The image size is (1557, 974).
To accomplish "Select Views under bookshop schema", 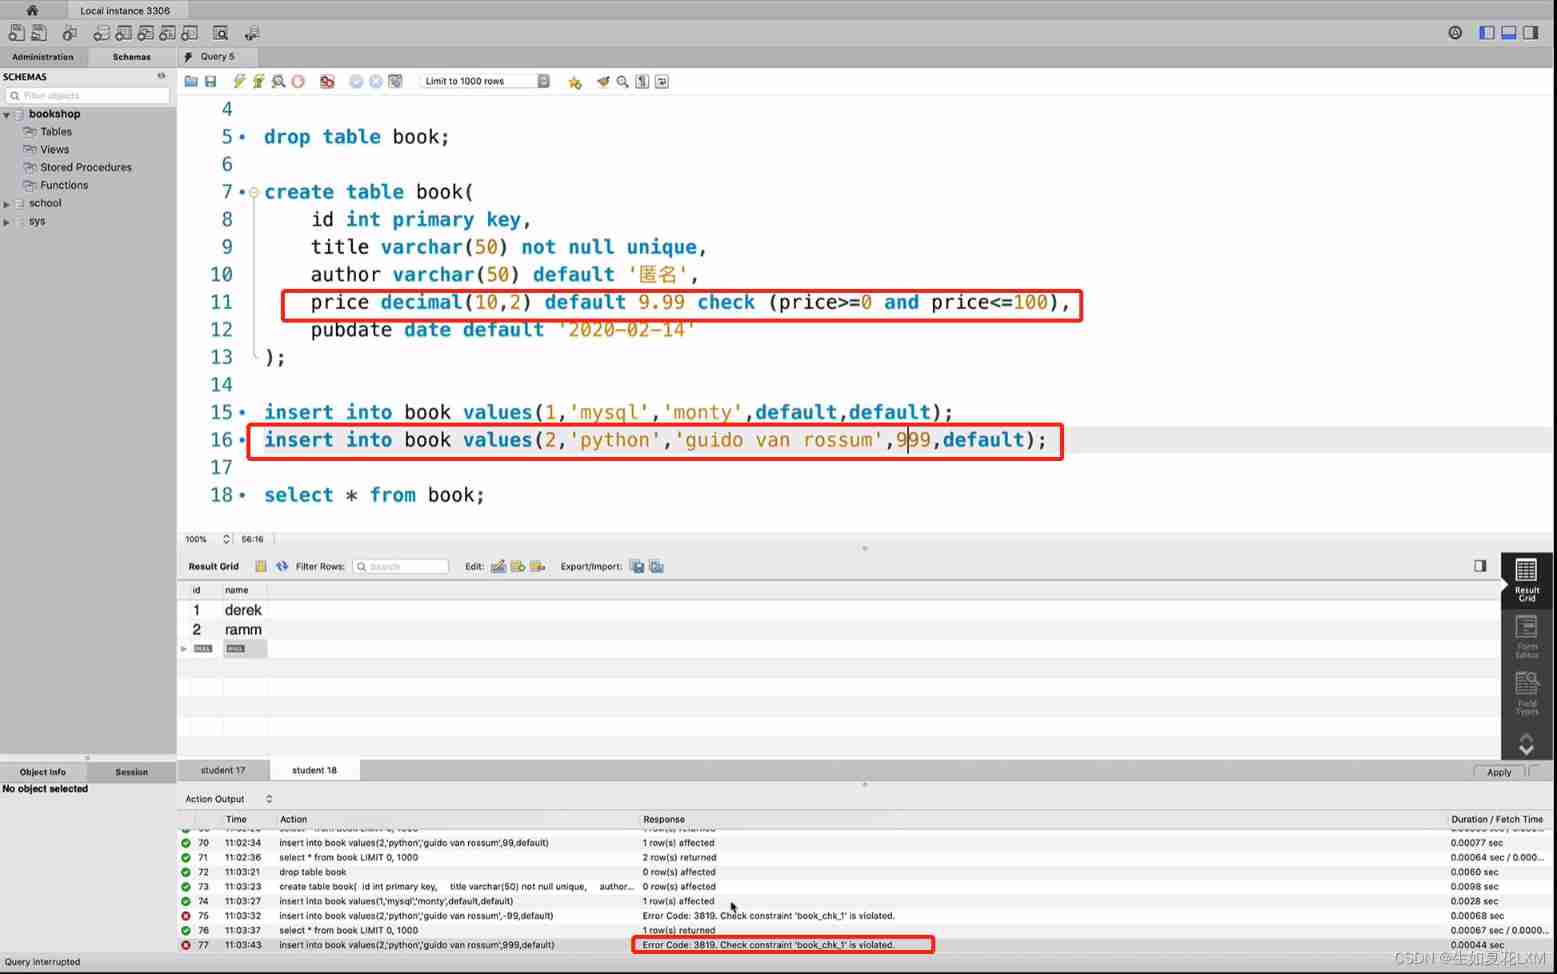I will click(55, 150).
